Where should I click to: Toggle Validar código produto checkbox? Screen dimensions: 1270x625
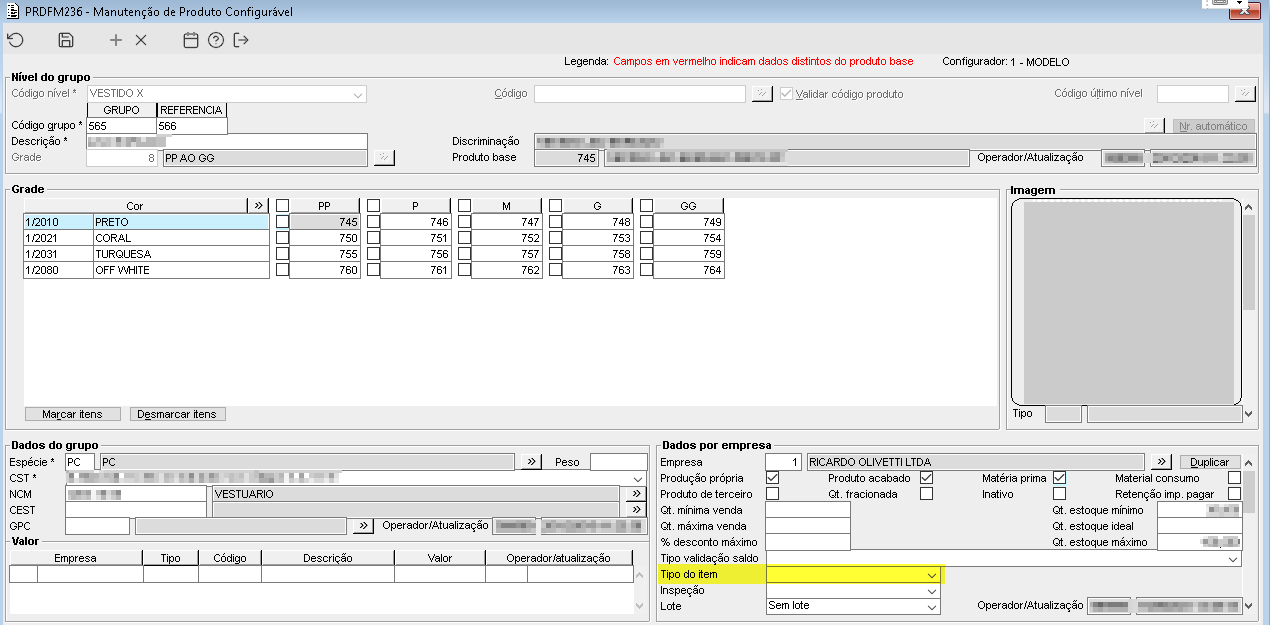coord(788,94)
